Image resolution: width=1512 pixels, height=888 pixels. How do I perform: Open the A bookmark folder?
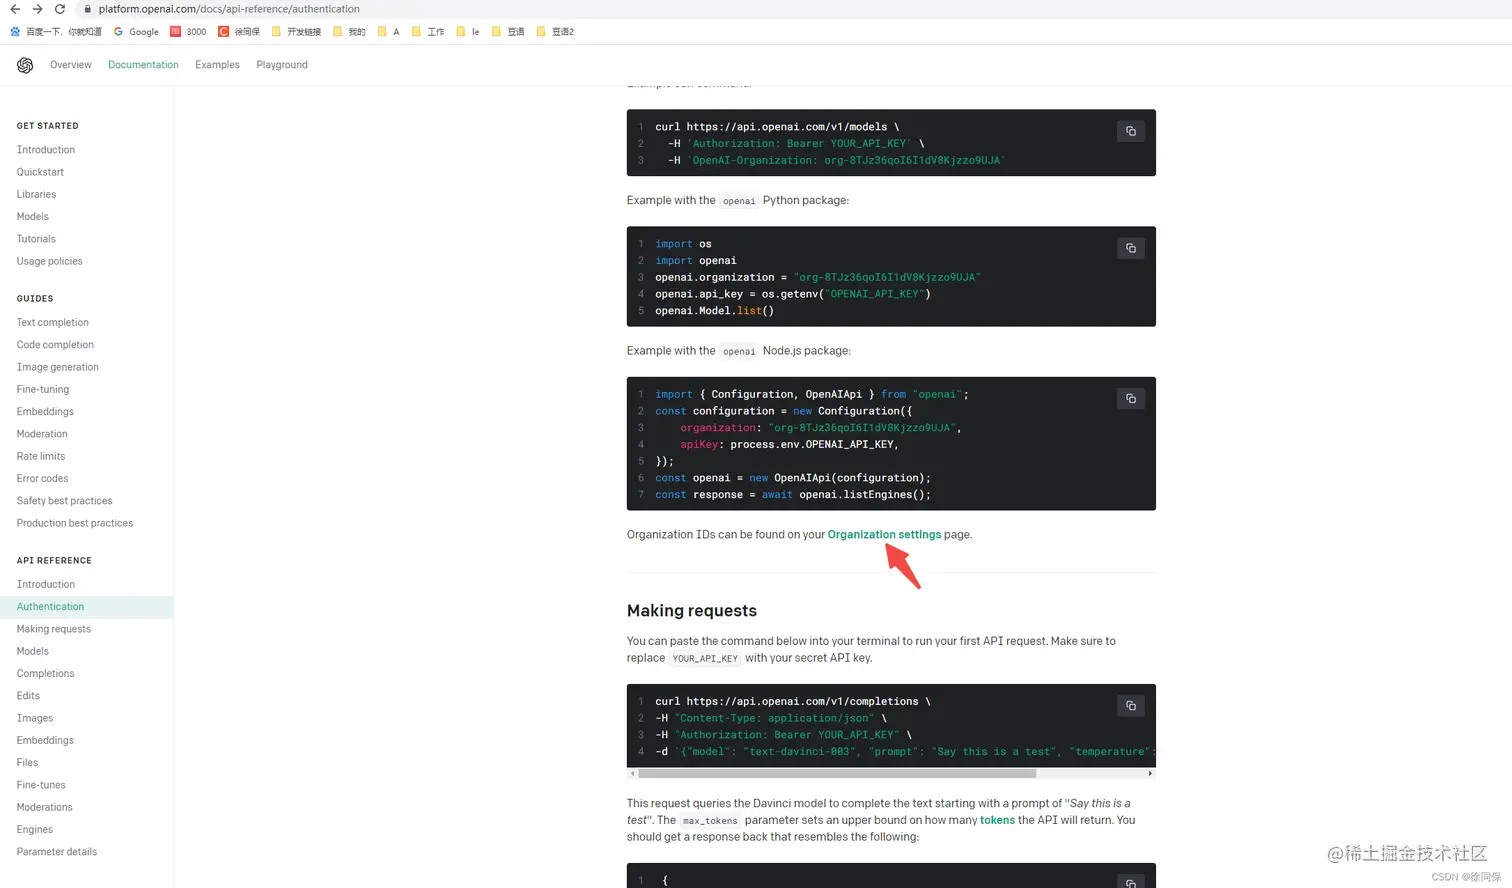pos(389,32)
